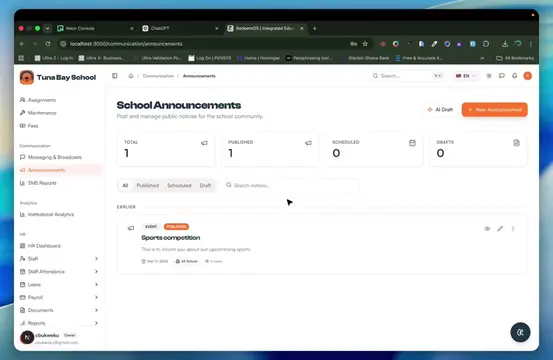The height and width of the screenshot is (360, 553).
Task: Select the Scheduled filter tab
Action: pos(179,185)
